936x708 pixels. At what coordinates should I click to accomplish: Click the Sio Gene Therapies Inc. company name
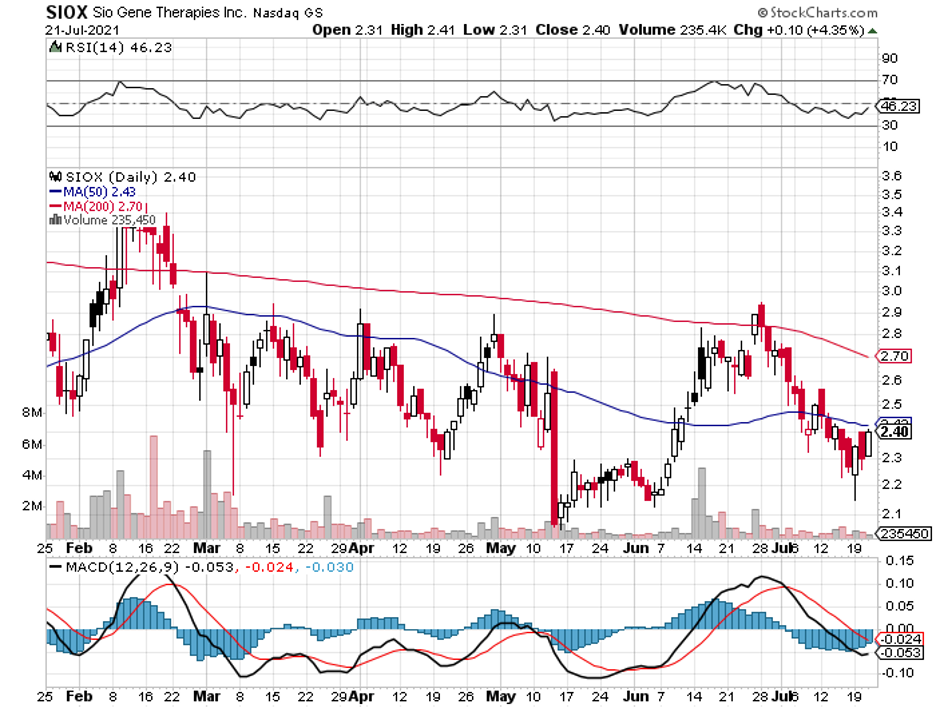point(169,13)
